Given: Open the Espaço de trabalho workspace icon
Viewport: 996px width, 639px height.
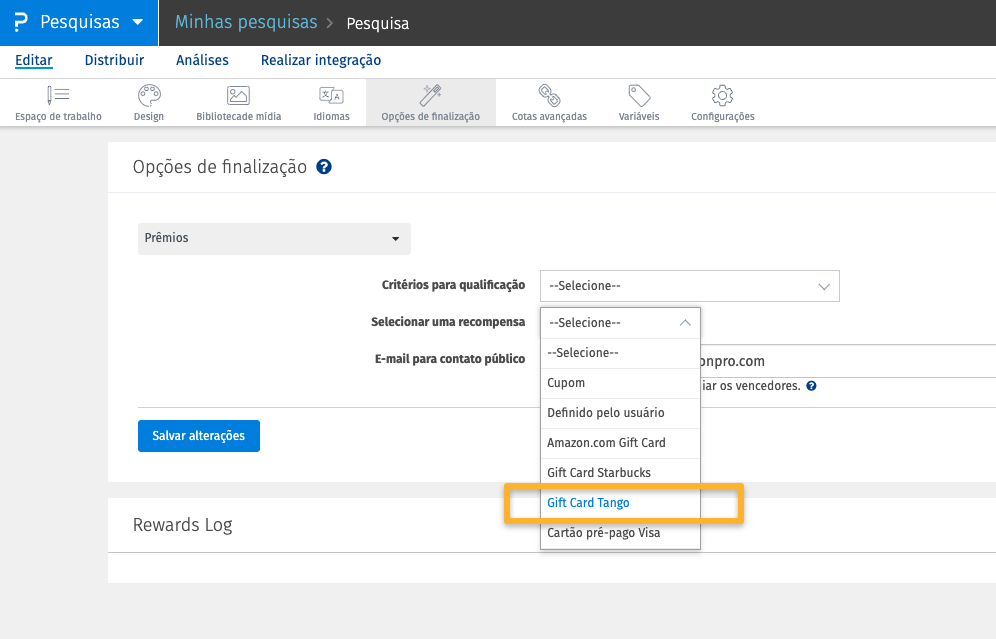Looking at the screenshot, I should [58, 96].
